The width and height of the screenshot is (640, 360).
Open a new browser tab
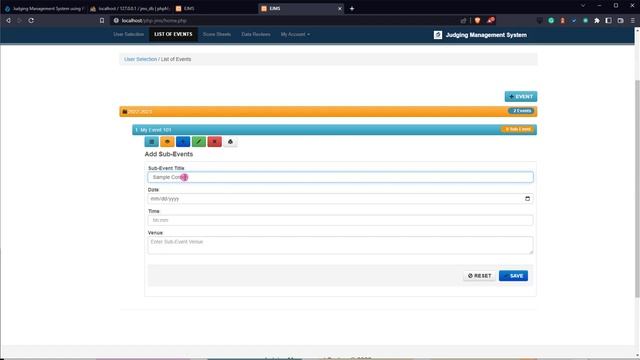point(352,8)
